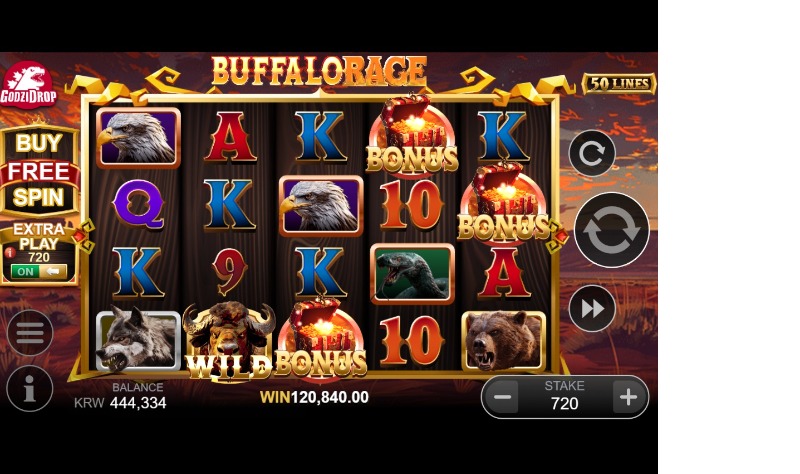Select the snake symbol on the reels

pyautogui.click(x=412, y=273)
